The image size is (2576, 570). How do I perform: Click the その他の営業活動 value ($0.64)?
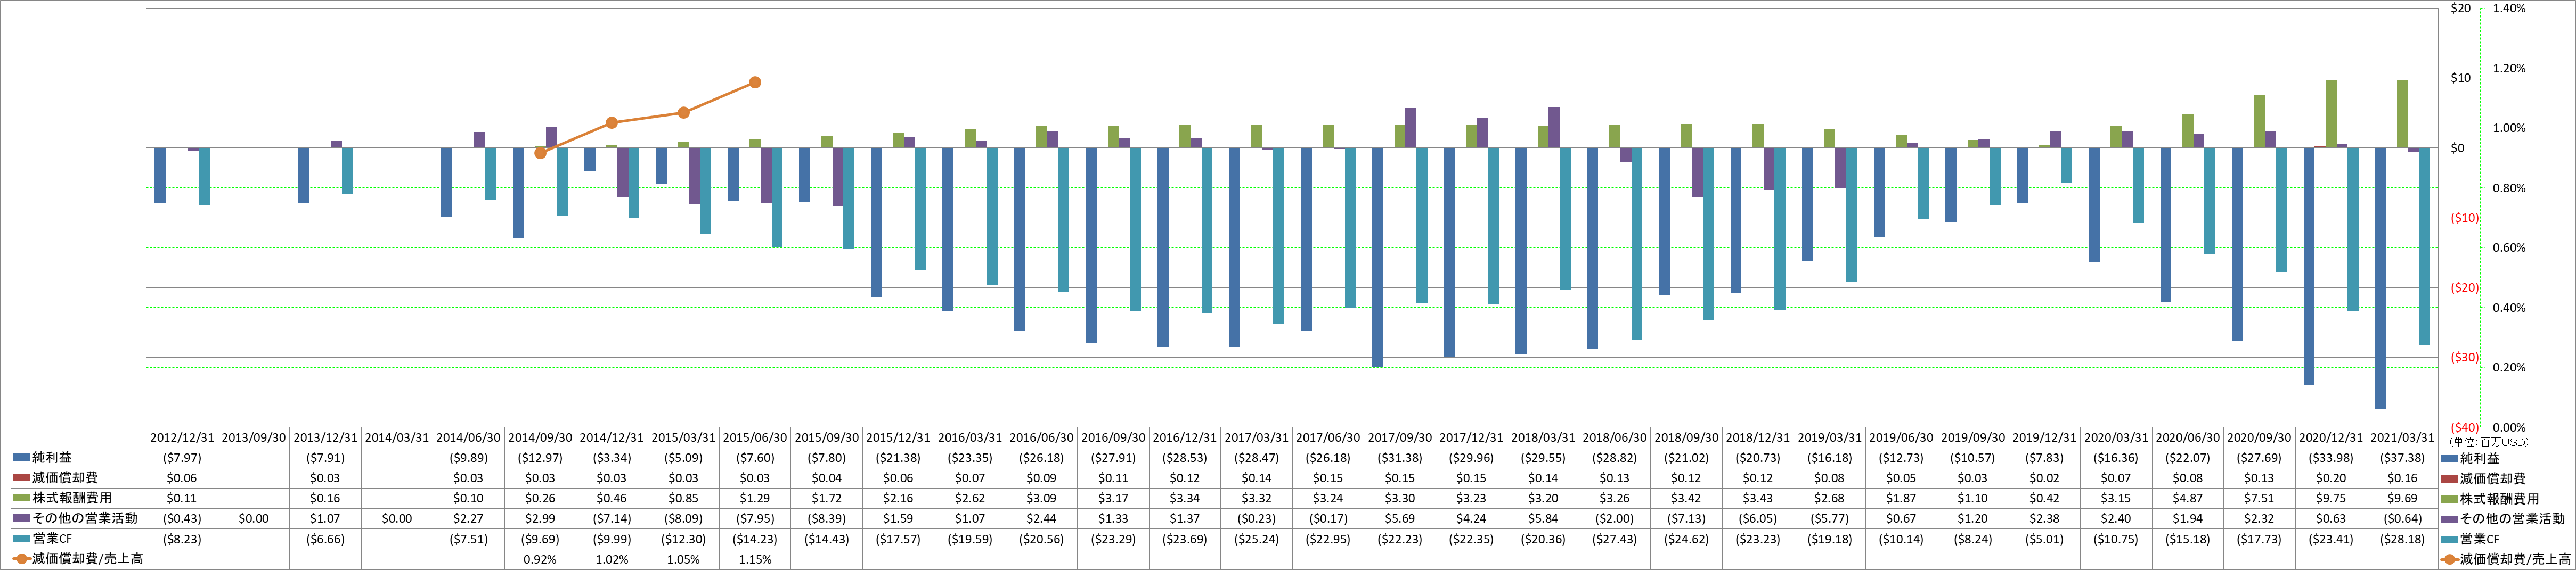[x=2403, y=518]
